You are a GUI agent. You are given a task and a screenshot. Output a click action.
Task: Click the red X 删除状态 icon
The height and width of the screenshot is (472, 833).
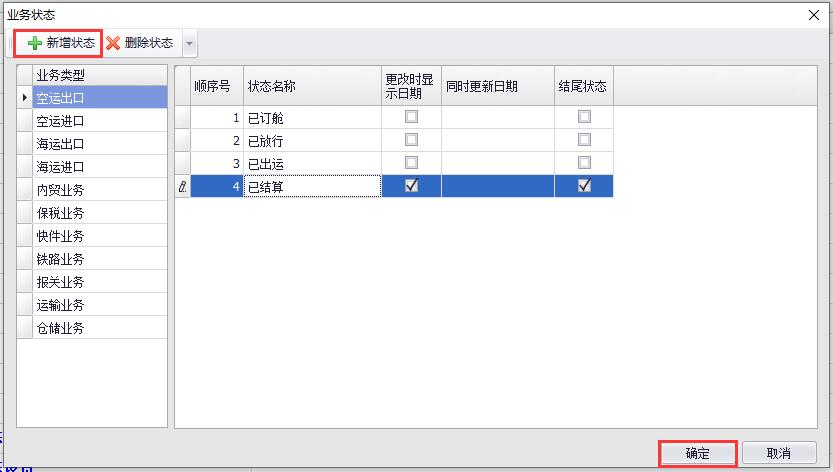click(x=113, y=43)
